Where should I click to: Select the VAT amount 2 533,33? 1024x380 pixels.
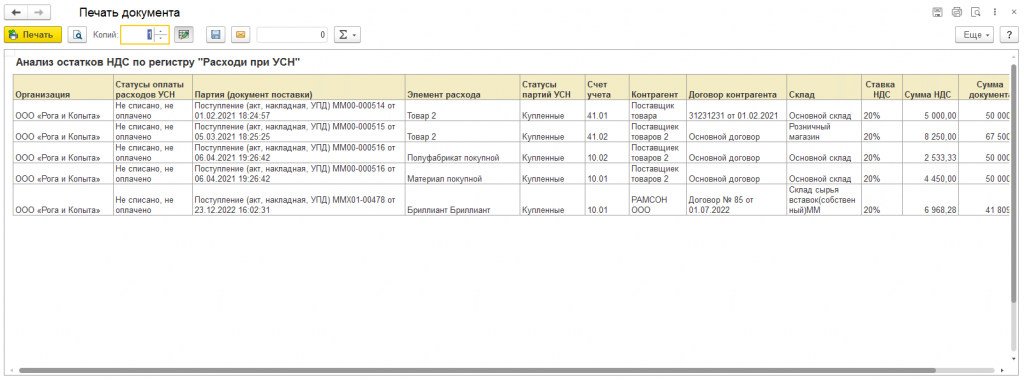click(931, 152)
